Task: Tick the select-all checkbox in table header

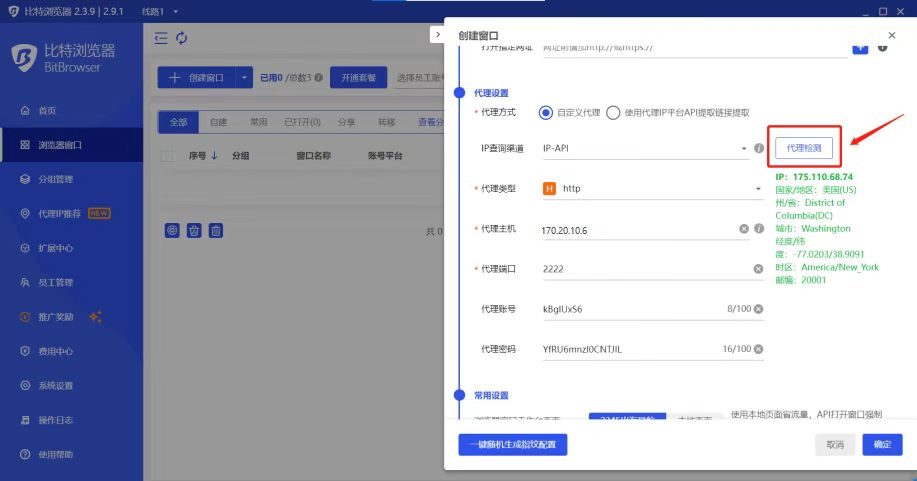Action: click(168, 156)
